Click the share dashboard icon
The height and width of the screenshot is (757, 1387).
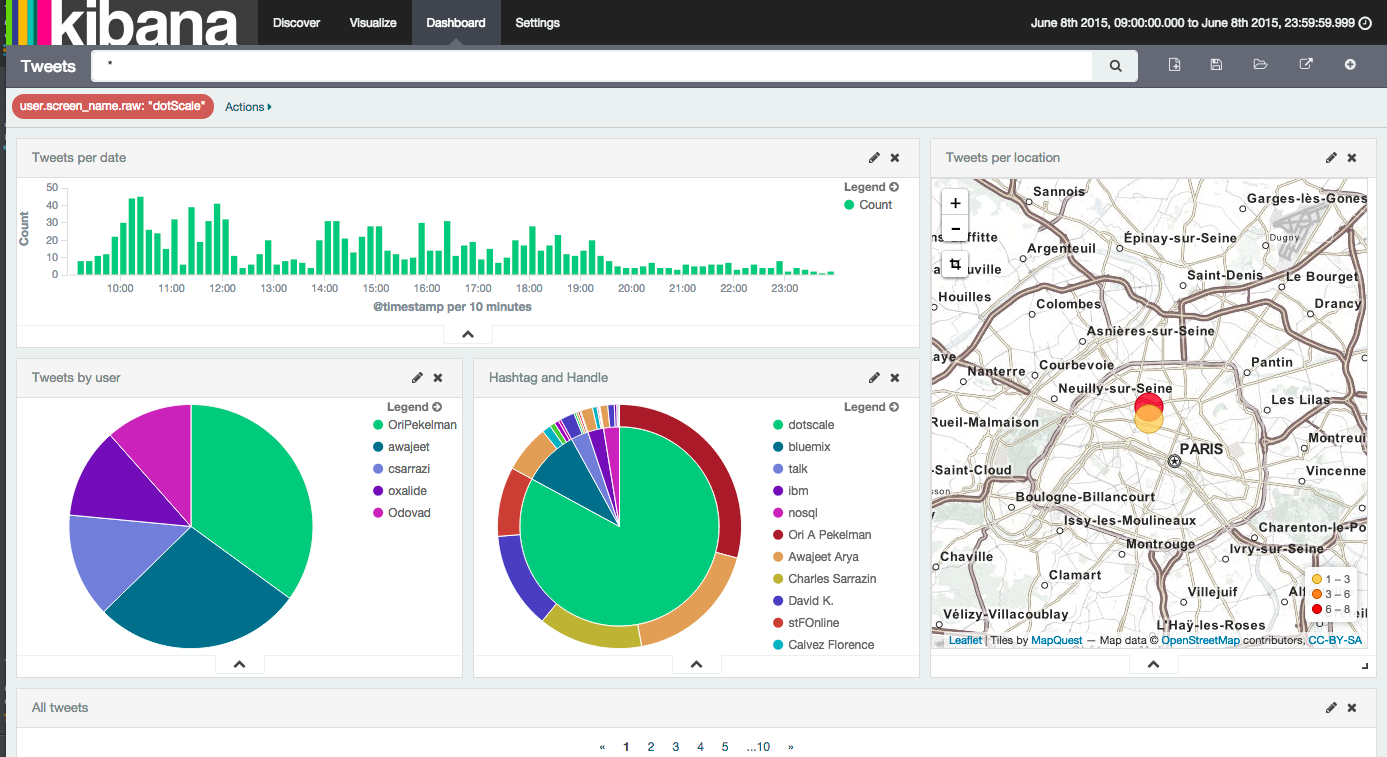(1305, 65)
